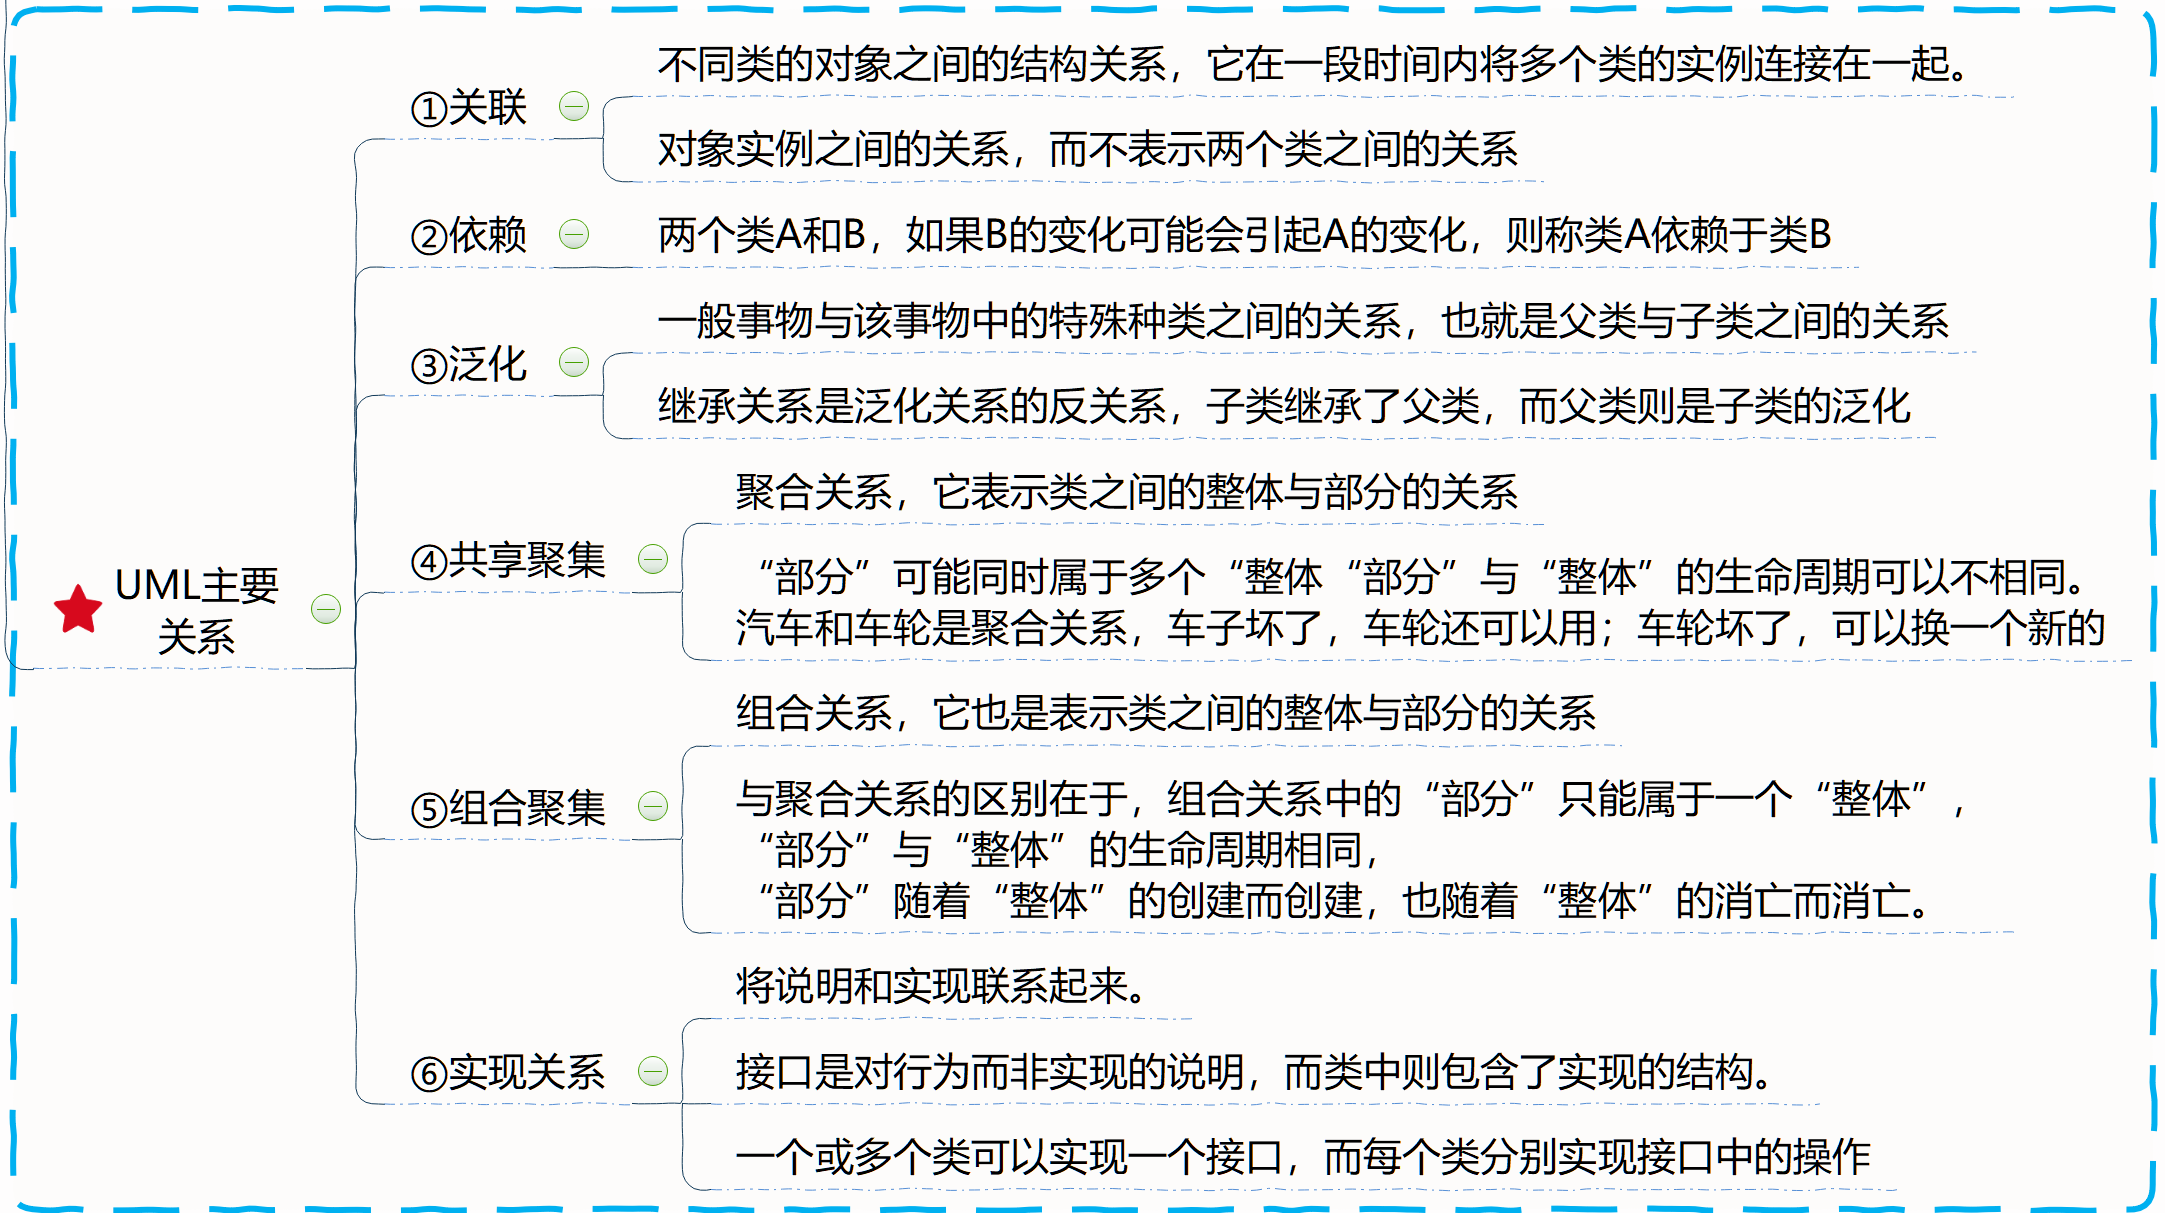Select the ⑥实现关系 topic node
The height and width of the screenshot is (1213, 2165).
[509, 1073]
